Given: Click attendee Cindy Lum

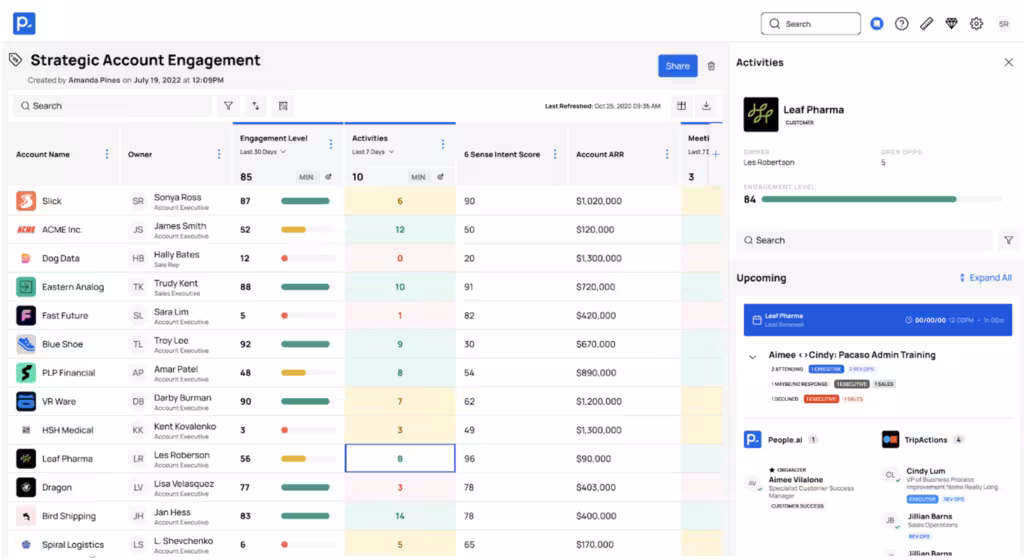Looking at the screenshot, I should (925, 471).
